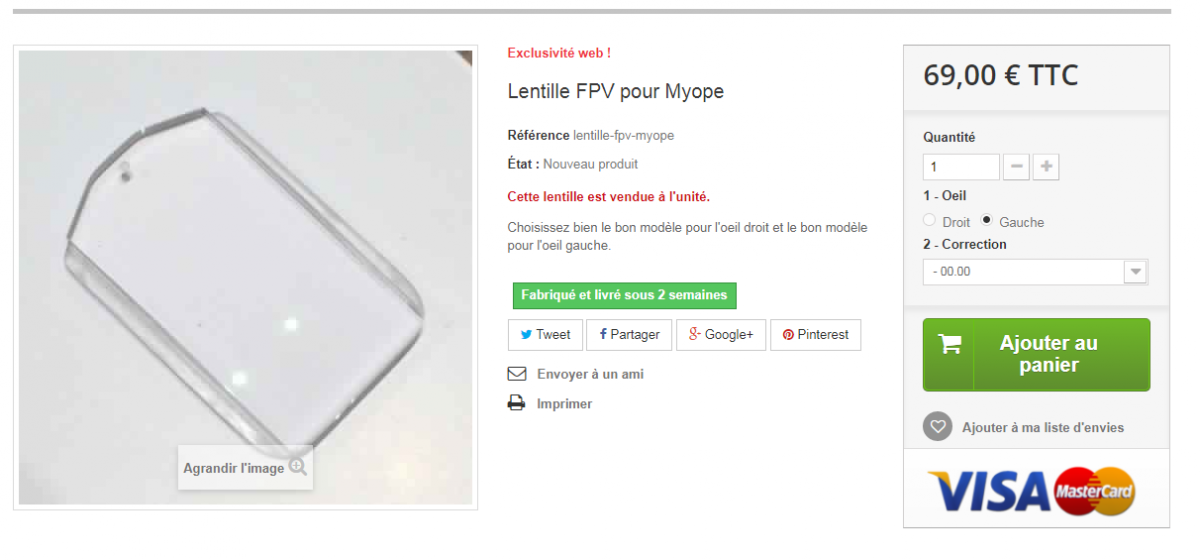1200x560 pixels.
Task: Open the Ajouter à ma liste d'envies link
Action: pyautogui.click(x=1043, y=428)
